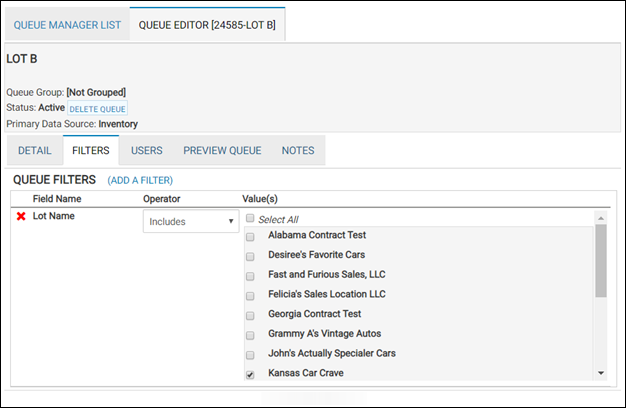Remove the Lot Name filter with red X

[x=20, y=216]
